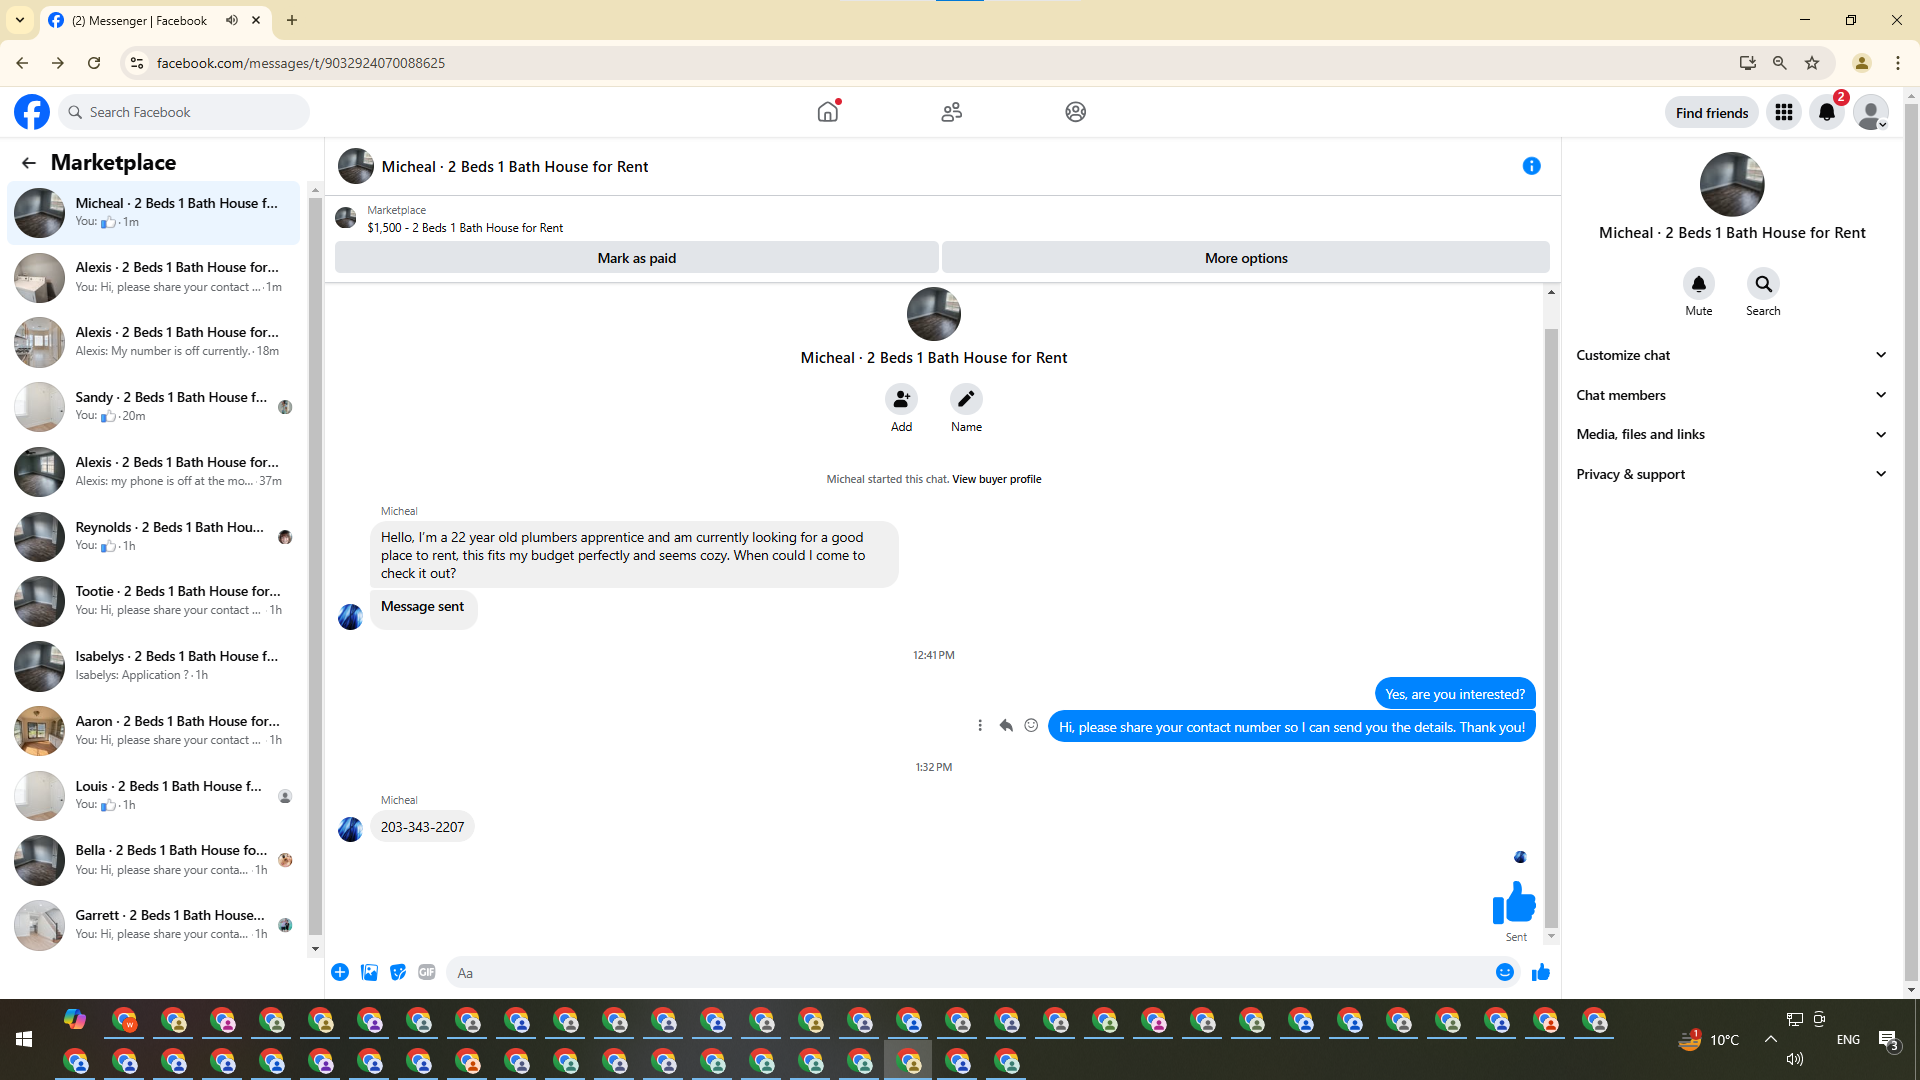Open View buyer profile link
Image resolution: width=1920 pixels, height=1080 pixels.
996,479
